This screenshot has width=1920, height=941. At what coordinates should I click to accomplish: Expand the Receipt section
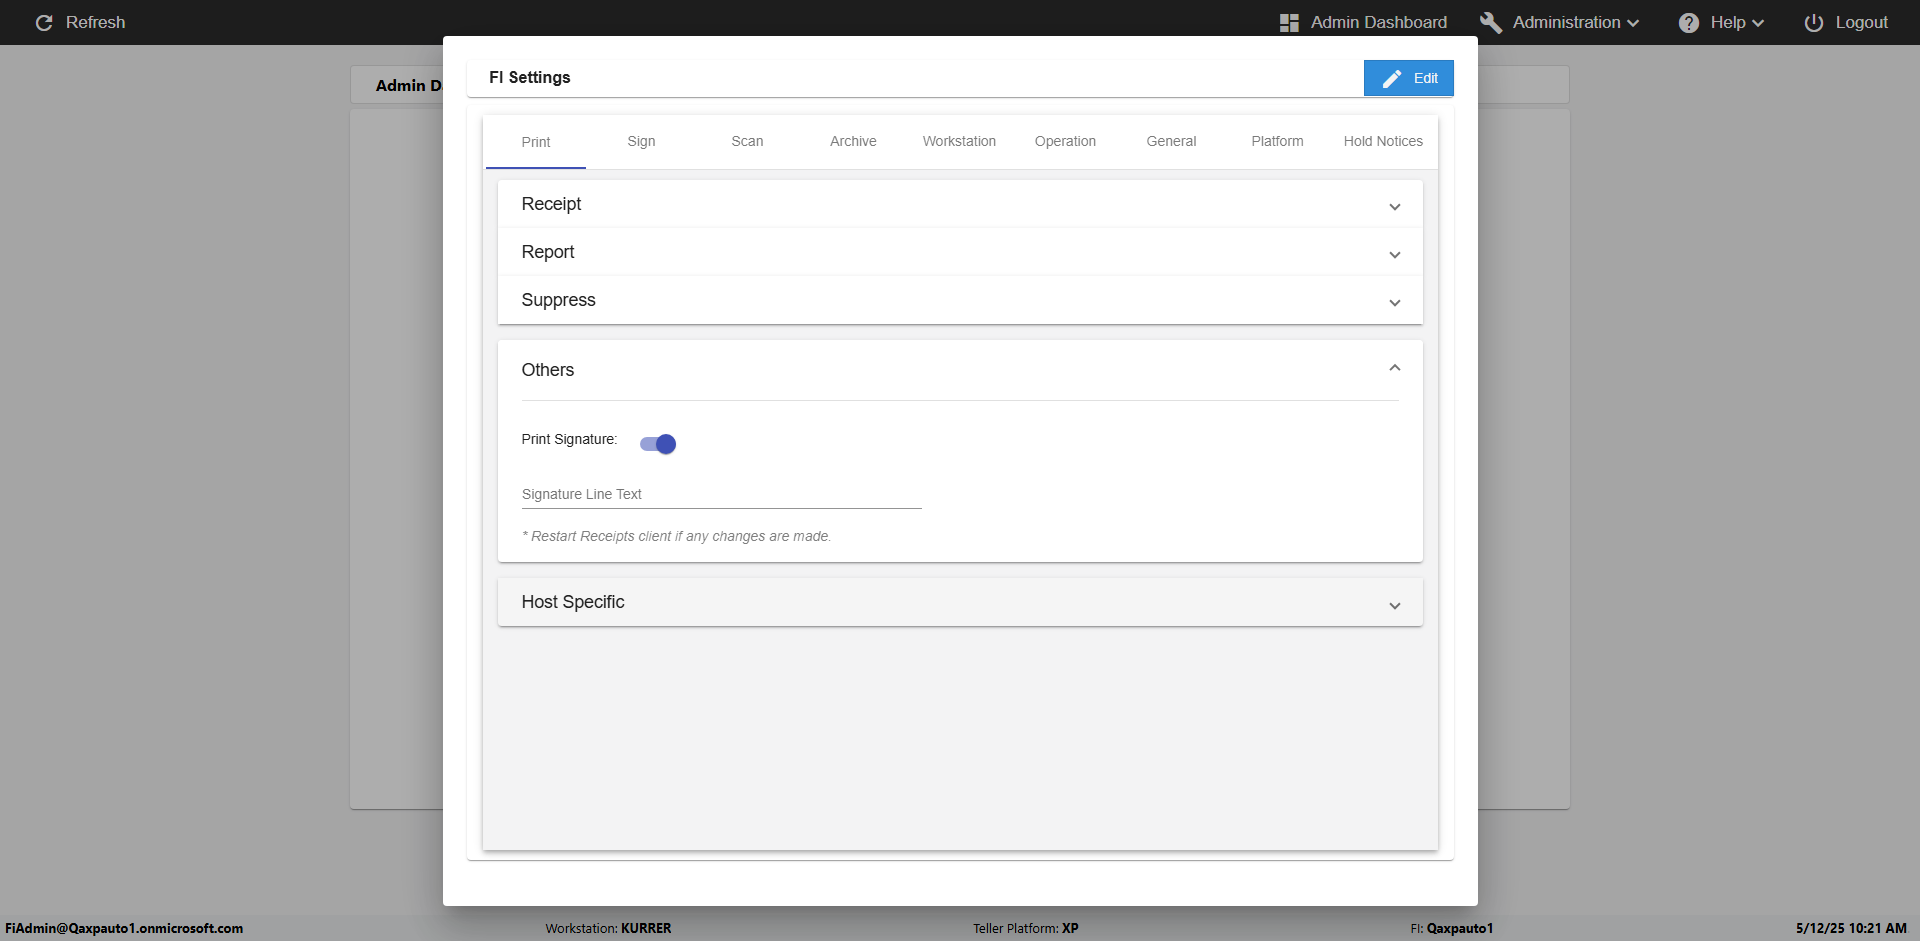pyautogui.click(x=959, y=204)
